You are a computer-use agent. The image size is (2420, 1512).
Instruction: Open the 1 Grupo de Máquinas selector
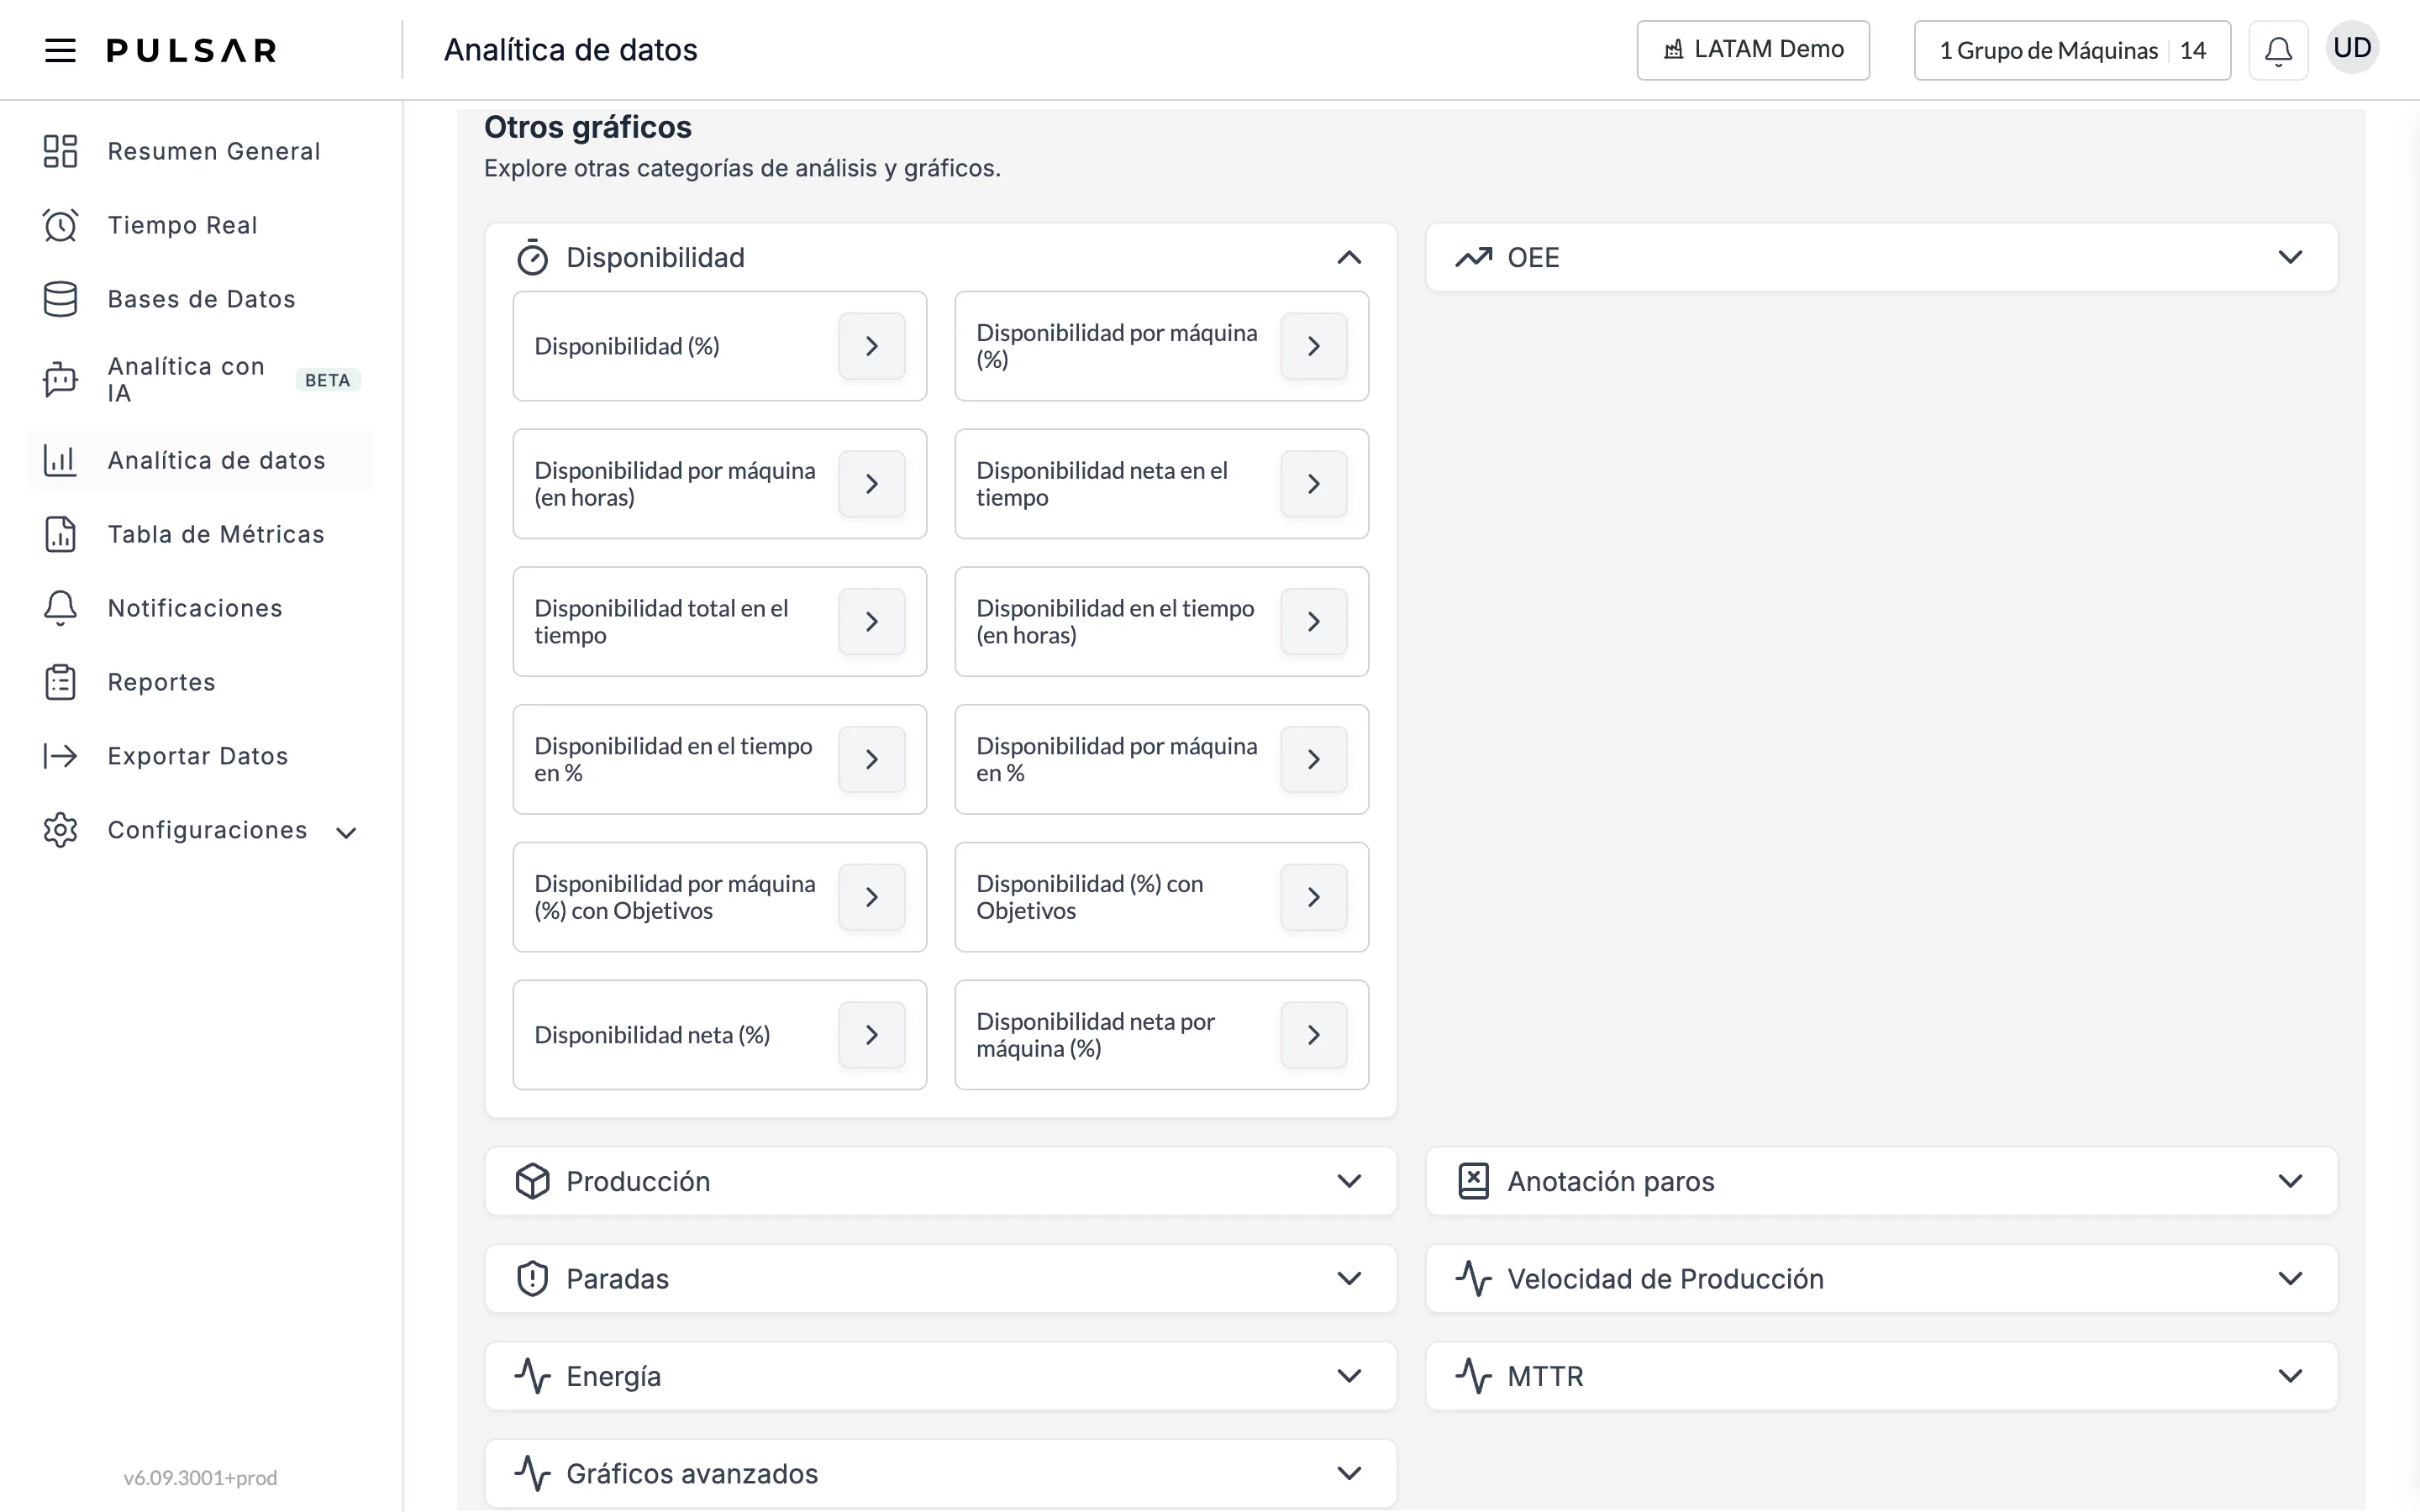point(2072,50)
